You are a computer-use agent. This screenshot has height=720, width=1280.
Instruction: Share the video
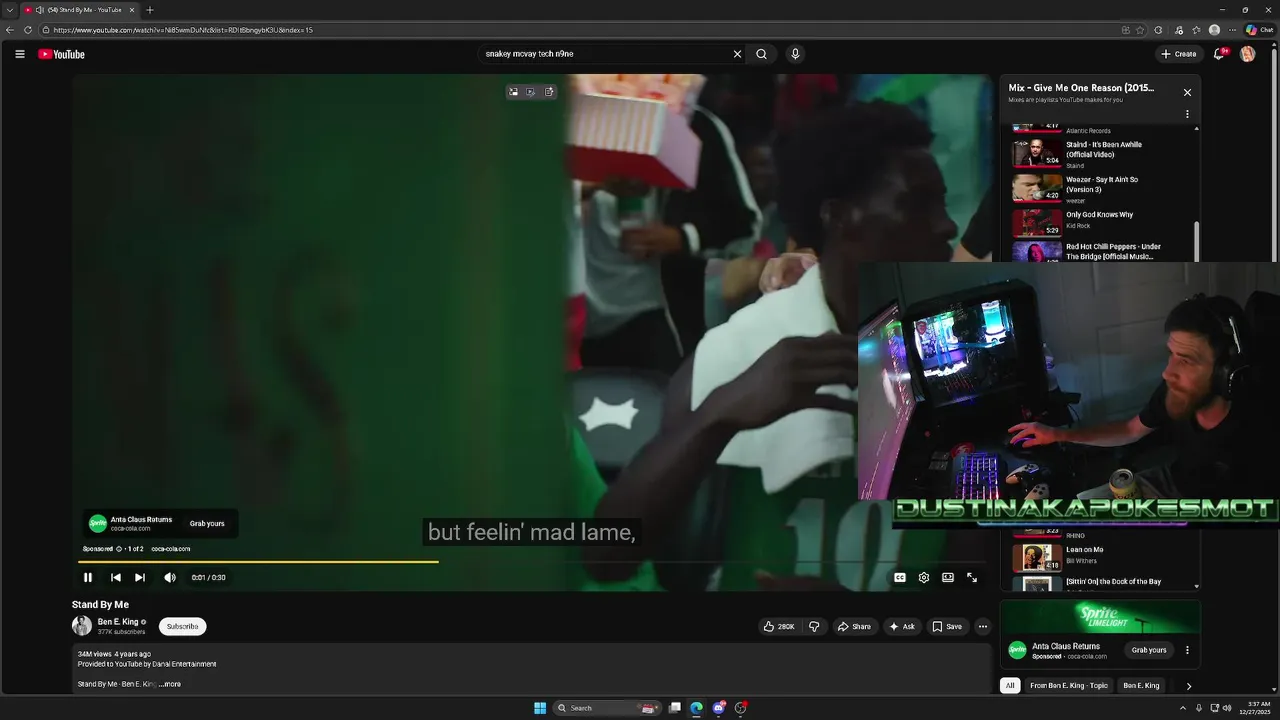click(854, 626)
